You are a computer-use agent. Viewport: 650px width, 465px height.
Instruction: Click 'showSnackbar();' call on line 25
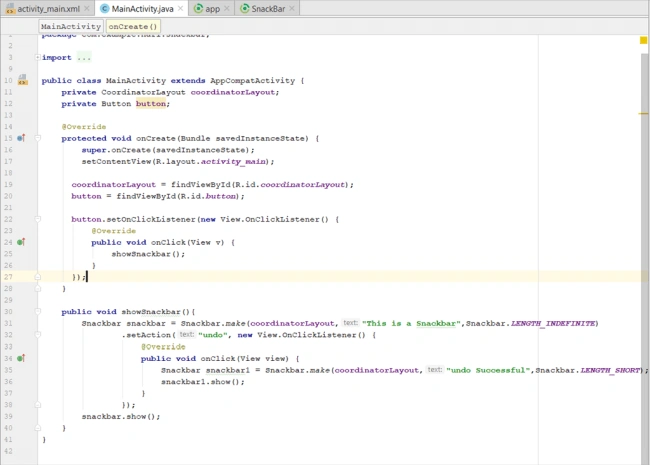(148, 254)
